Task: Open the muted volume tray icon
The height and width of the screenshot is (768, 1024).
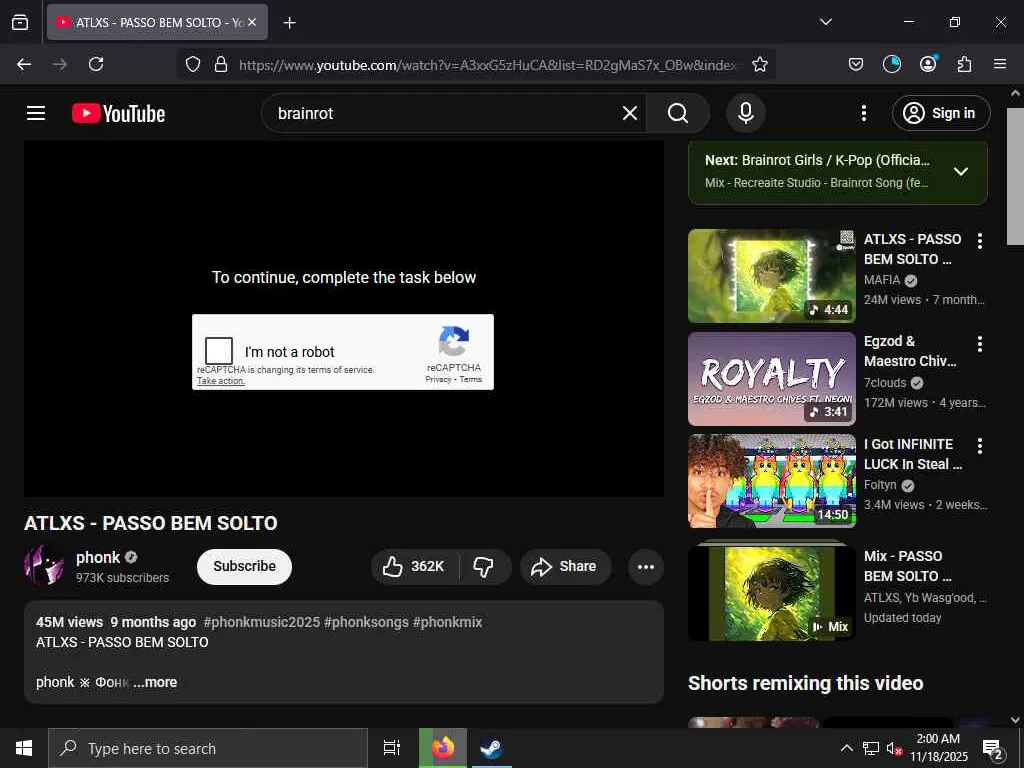Action: [895, 748]
